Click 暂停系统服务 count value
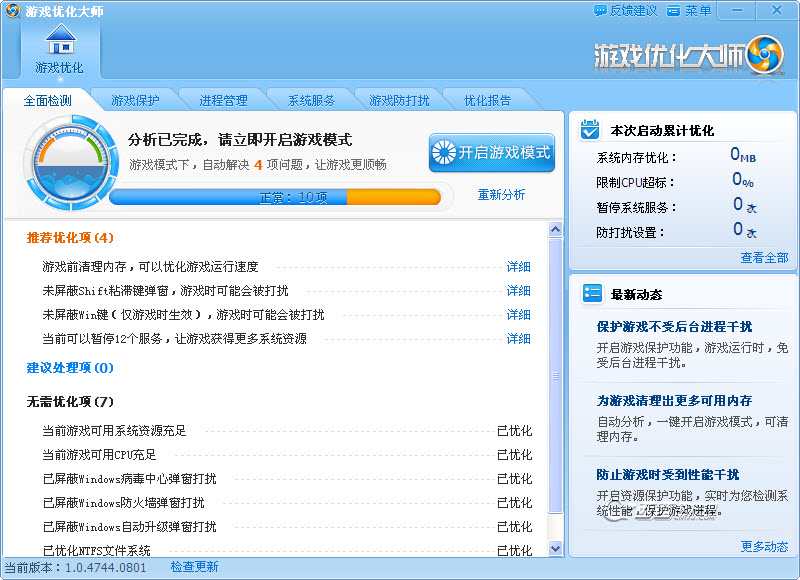800x580 pixels. (745, 205)
